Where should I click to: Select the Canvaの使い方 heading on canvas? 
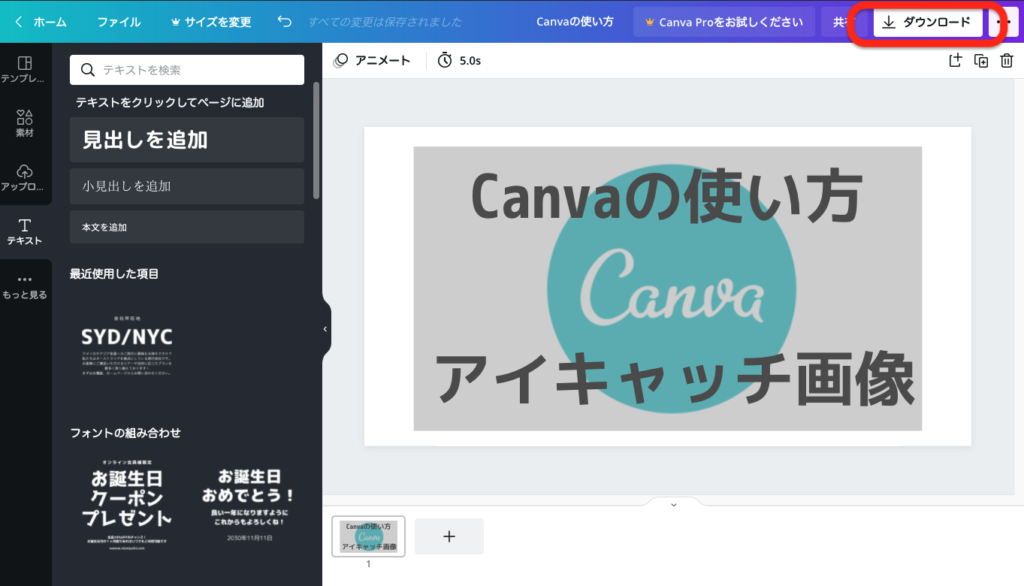[666, 195]
